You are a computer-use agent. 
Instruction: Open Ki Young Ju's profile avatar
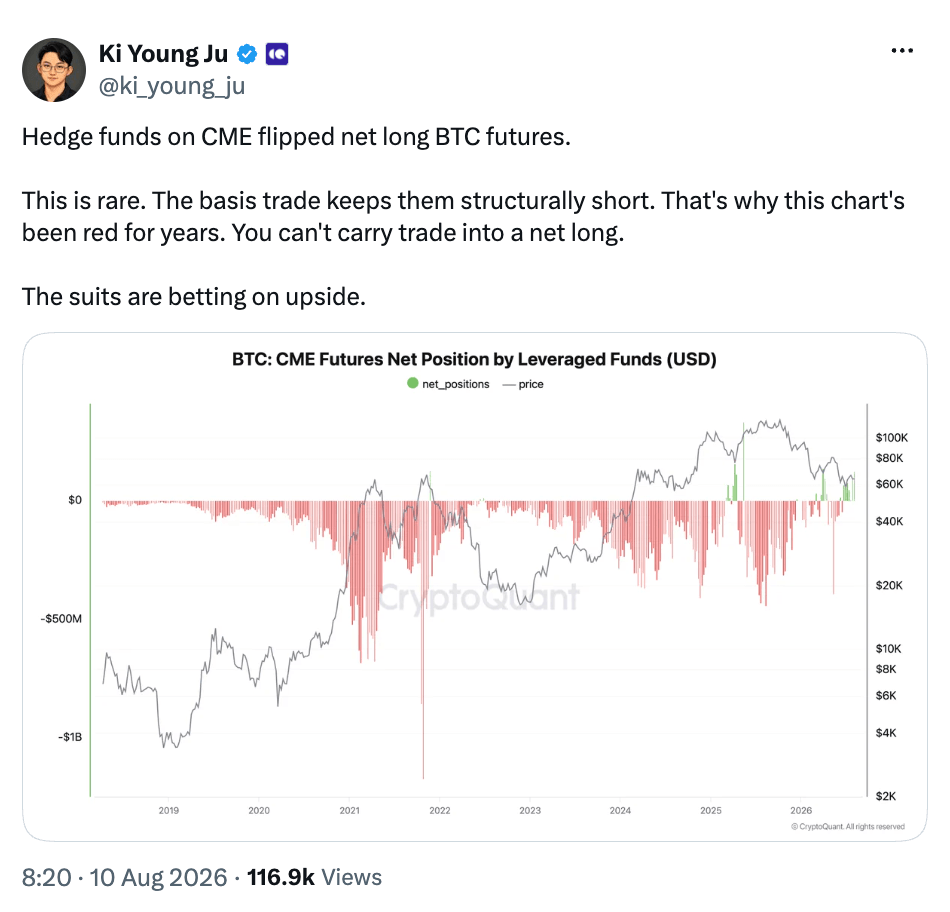click(x=54, y=70)
